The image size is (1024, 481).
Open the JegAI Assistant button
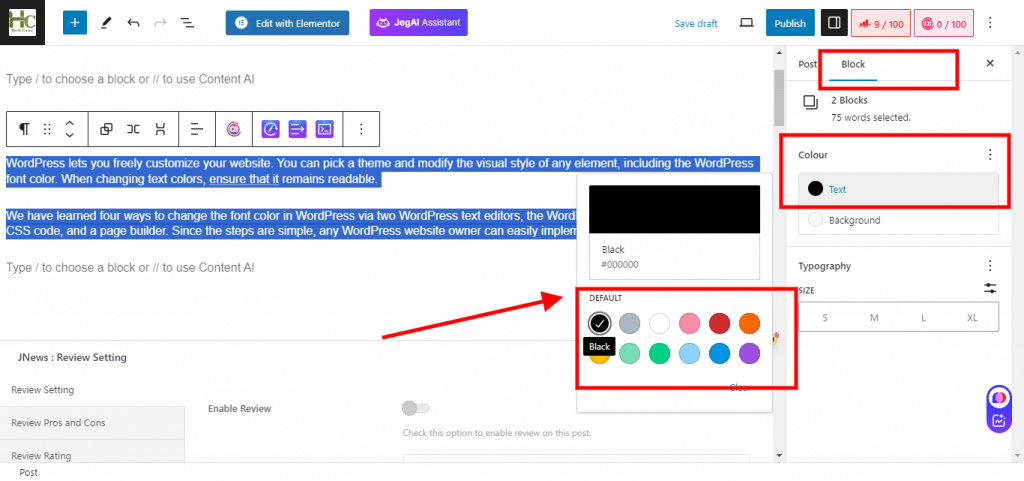[x=419, y=22]
